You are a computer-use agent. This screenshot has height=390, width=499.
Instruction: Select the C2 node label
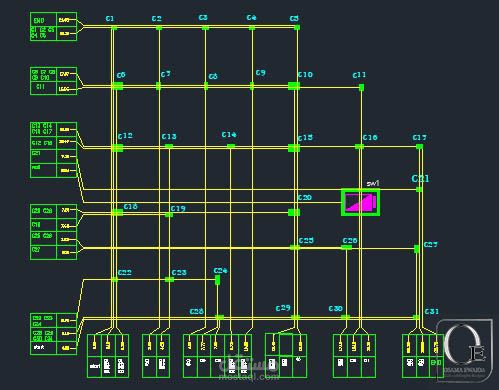point(156,19)
